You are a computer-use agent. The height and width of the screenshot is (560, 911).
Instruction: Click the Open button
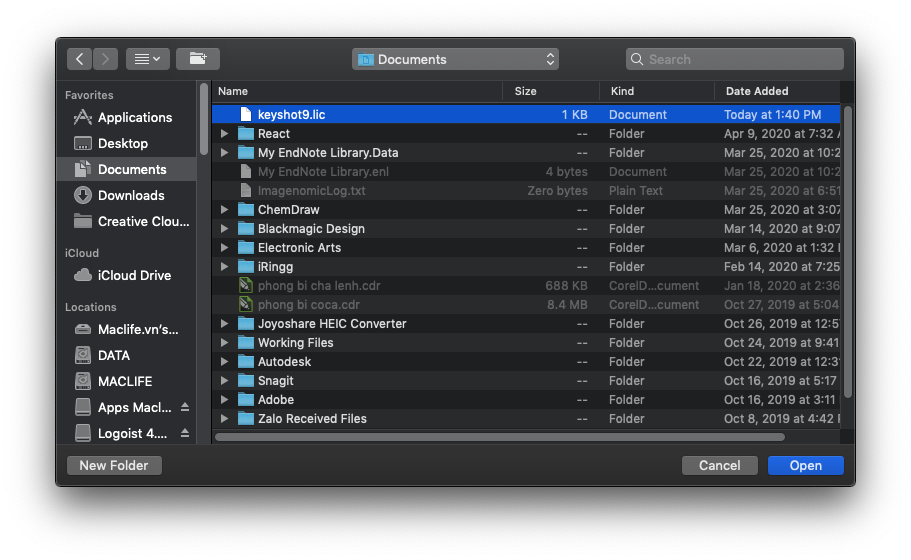pyautogui.click(x=805, y=466)
